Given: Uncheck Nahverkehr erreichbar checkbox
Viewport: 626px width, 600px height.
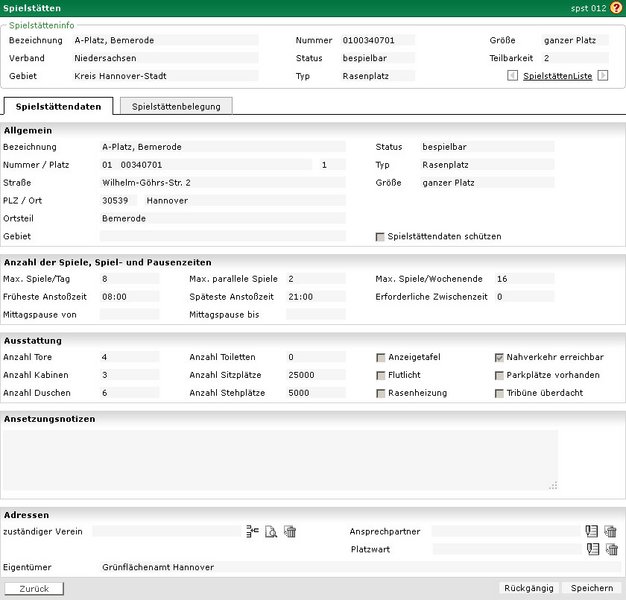Looking at the screenshot, I should coord(499,357).
